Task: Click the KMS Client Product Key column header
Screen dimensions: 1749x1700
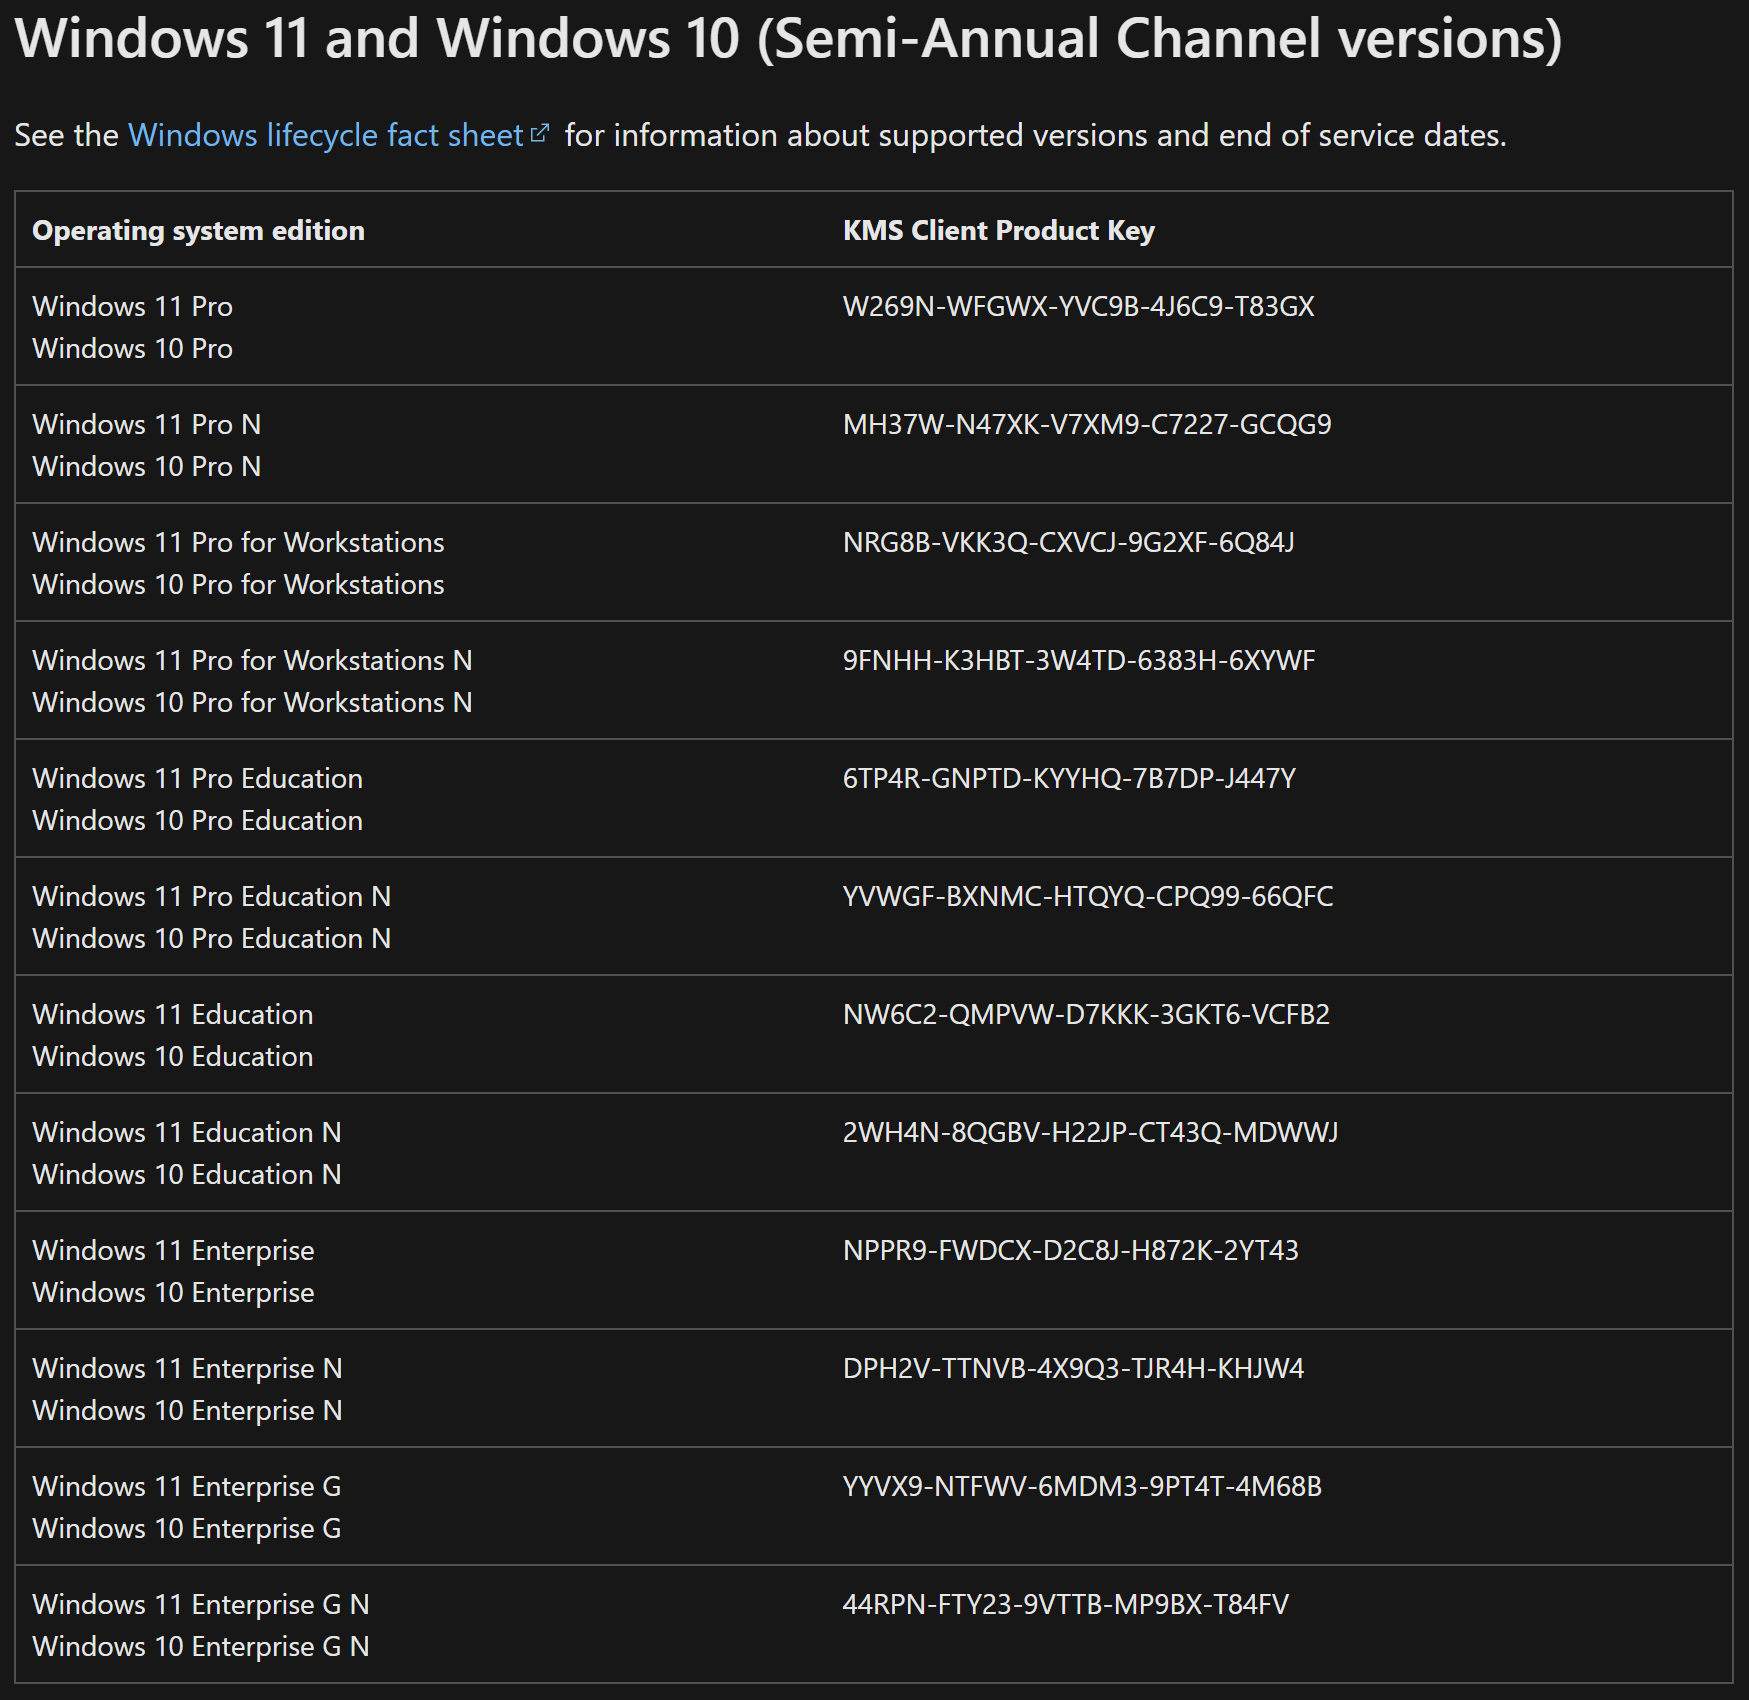Action: tap(999, 230)
